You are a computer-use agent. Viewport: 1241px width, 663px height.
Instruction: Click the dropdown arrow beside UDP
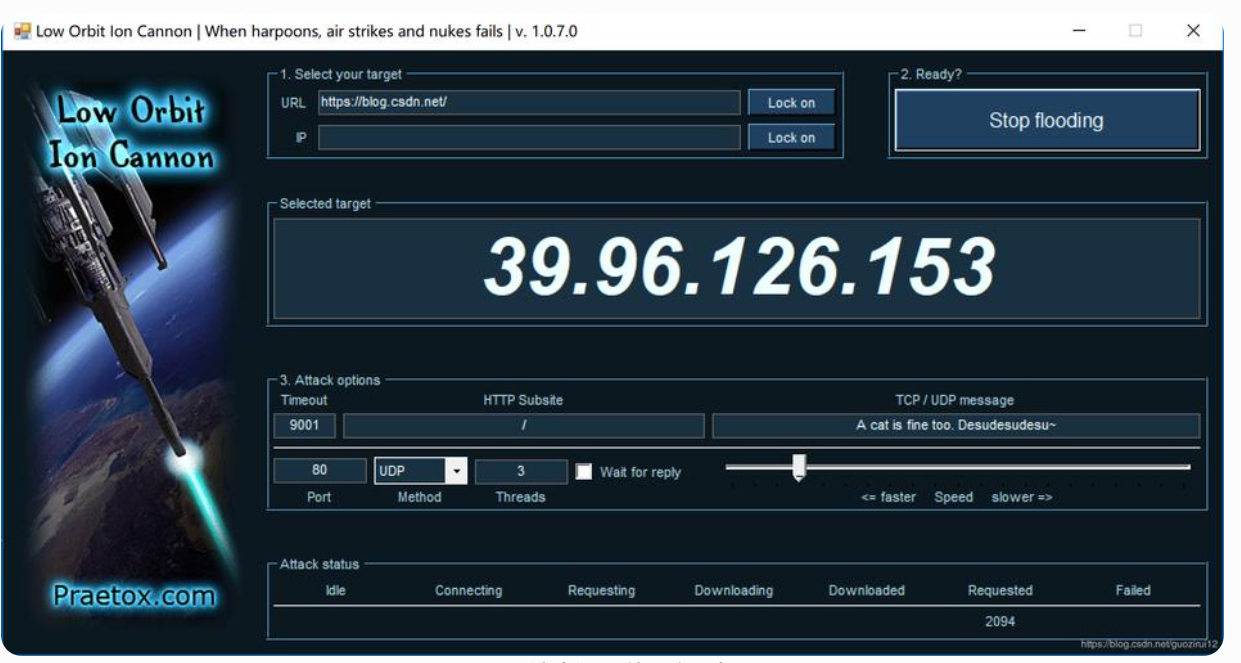456,471
